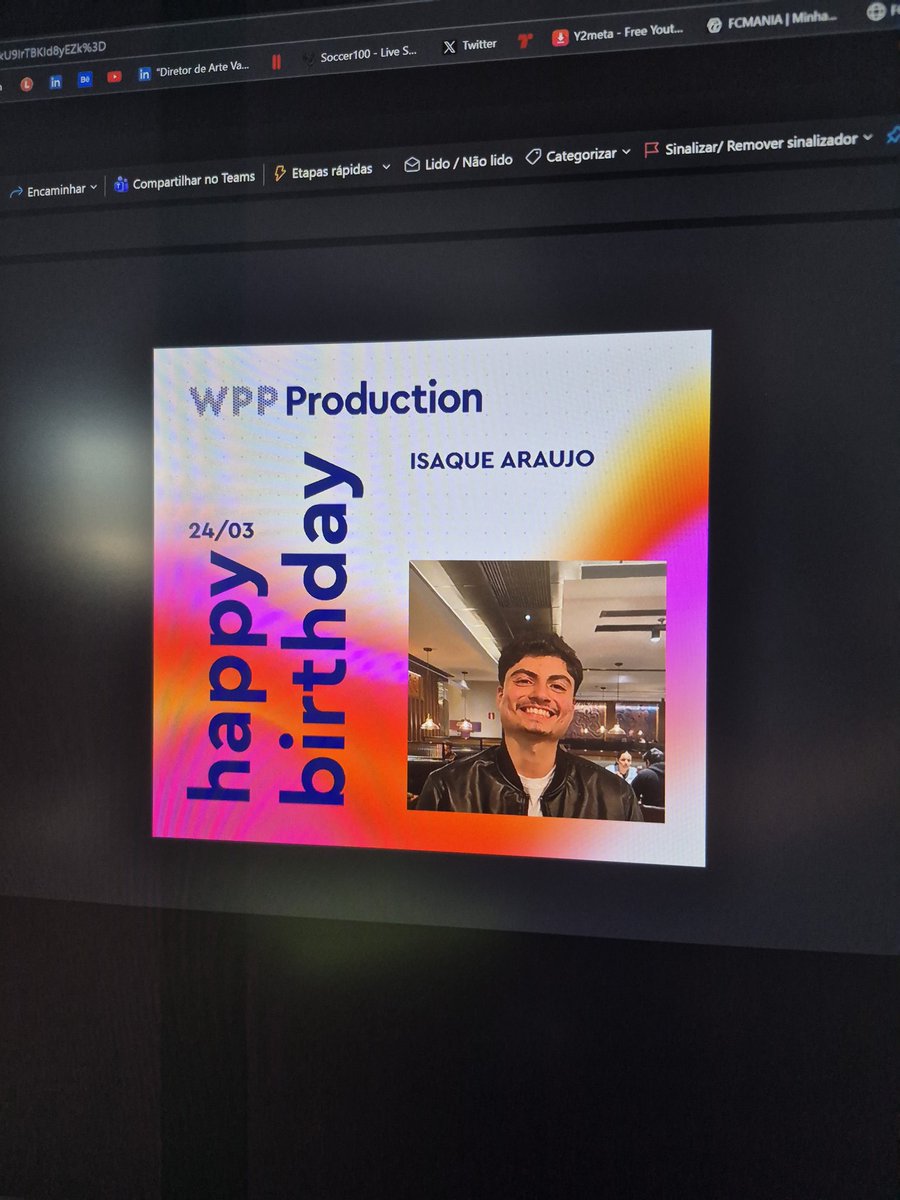900x1200 pixels.
Task: Open the Y2meta - Free Yout... bookmark
Action: pos(619,33)
